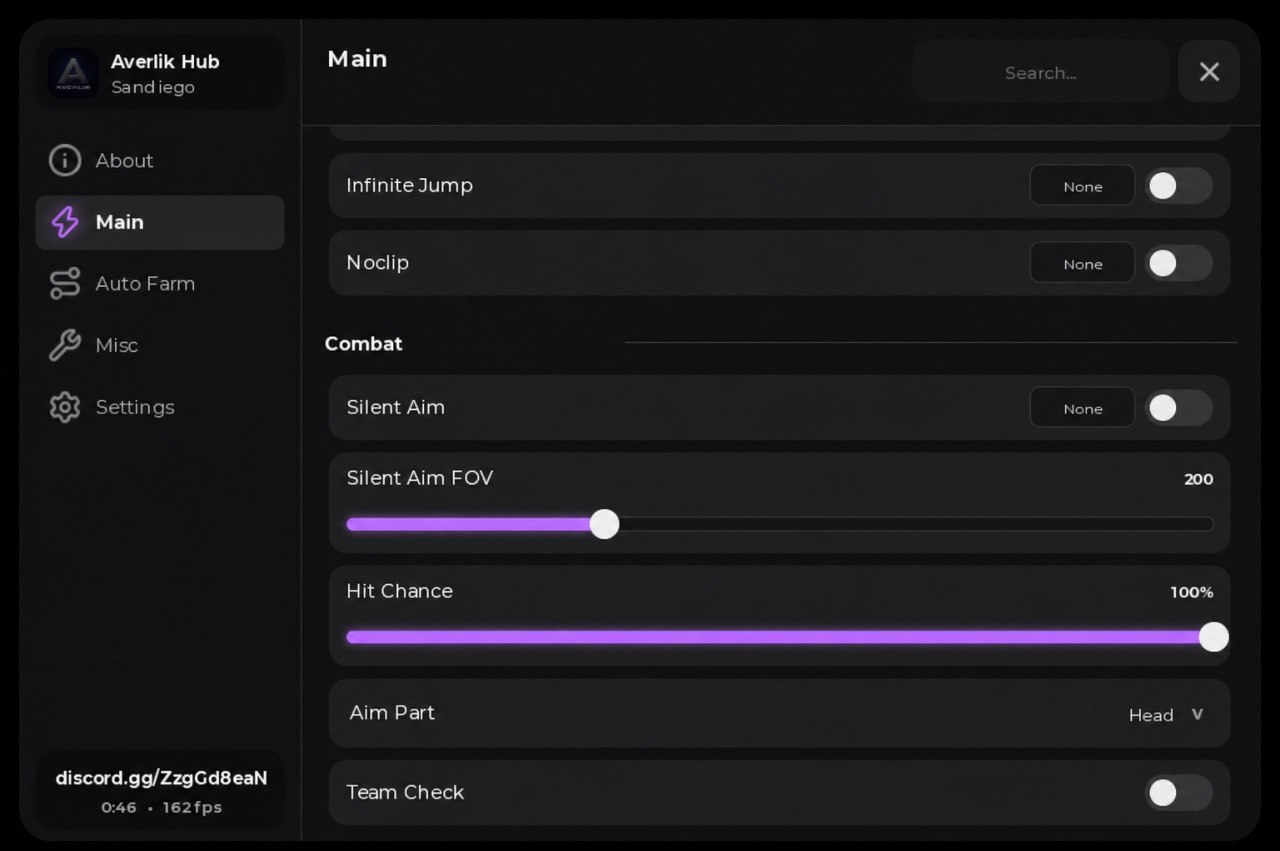Click the About info circle icon

[65, 160]
